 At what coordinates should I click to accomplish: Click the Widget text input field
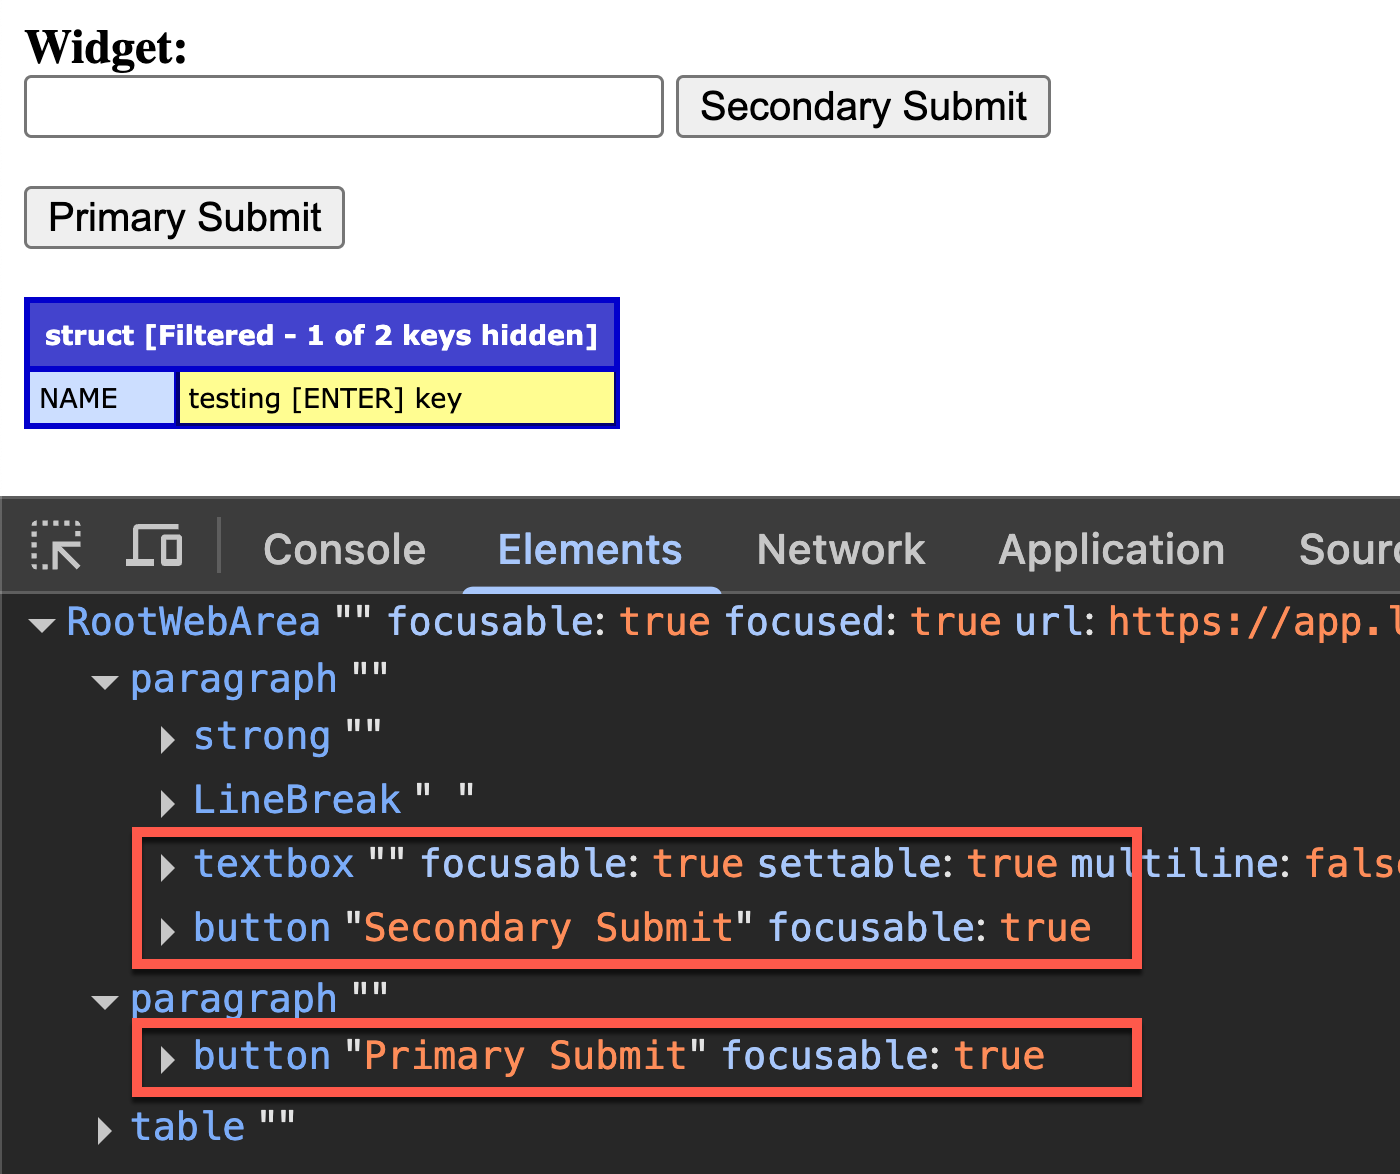click(x=343, y=106)
